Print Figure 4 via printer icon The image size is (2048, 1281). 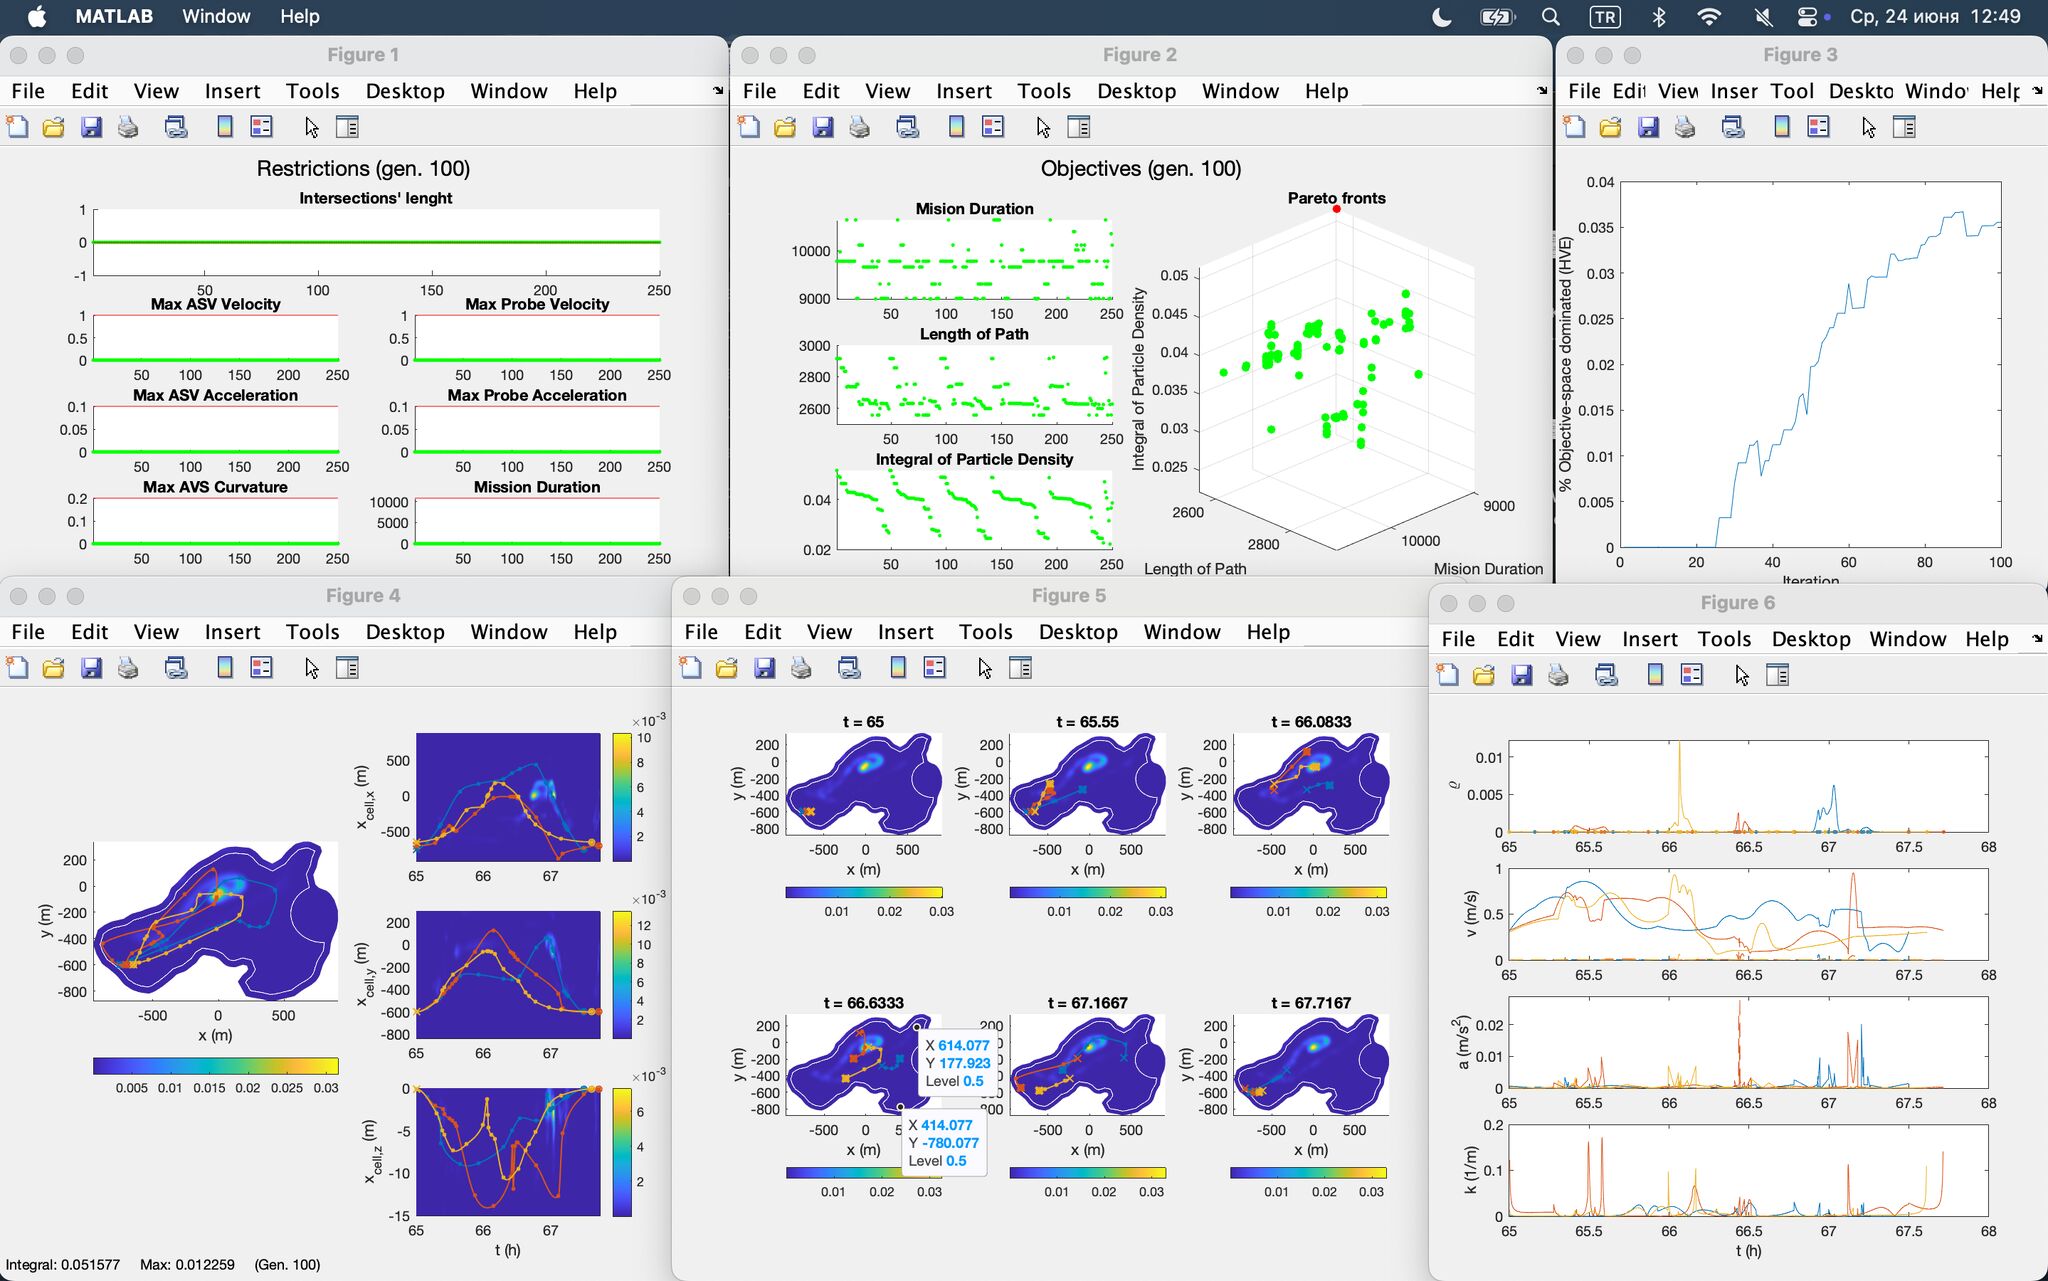tap(128, 668)
